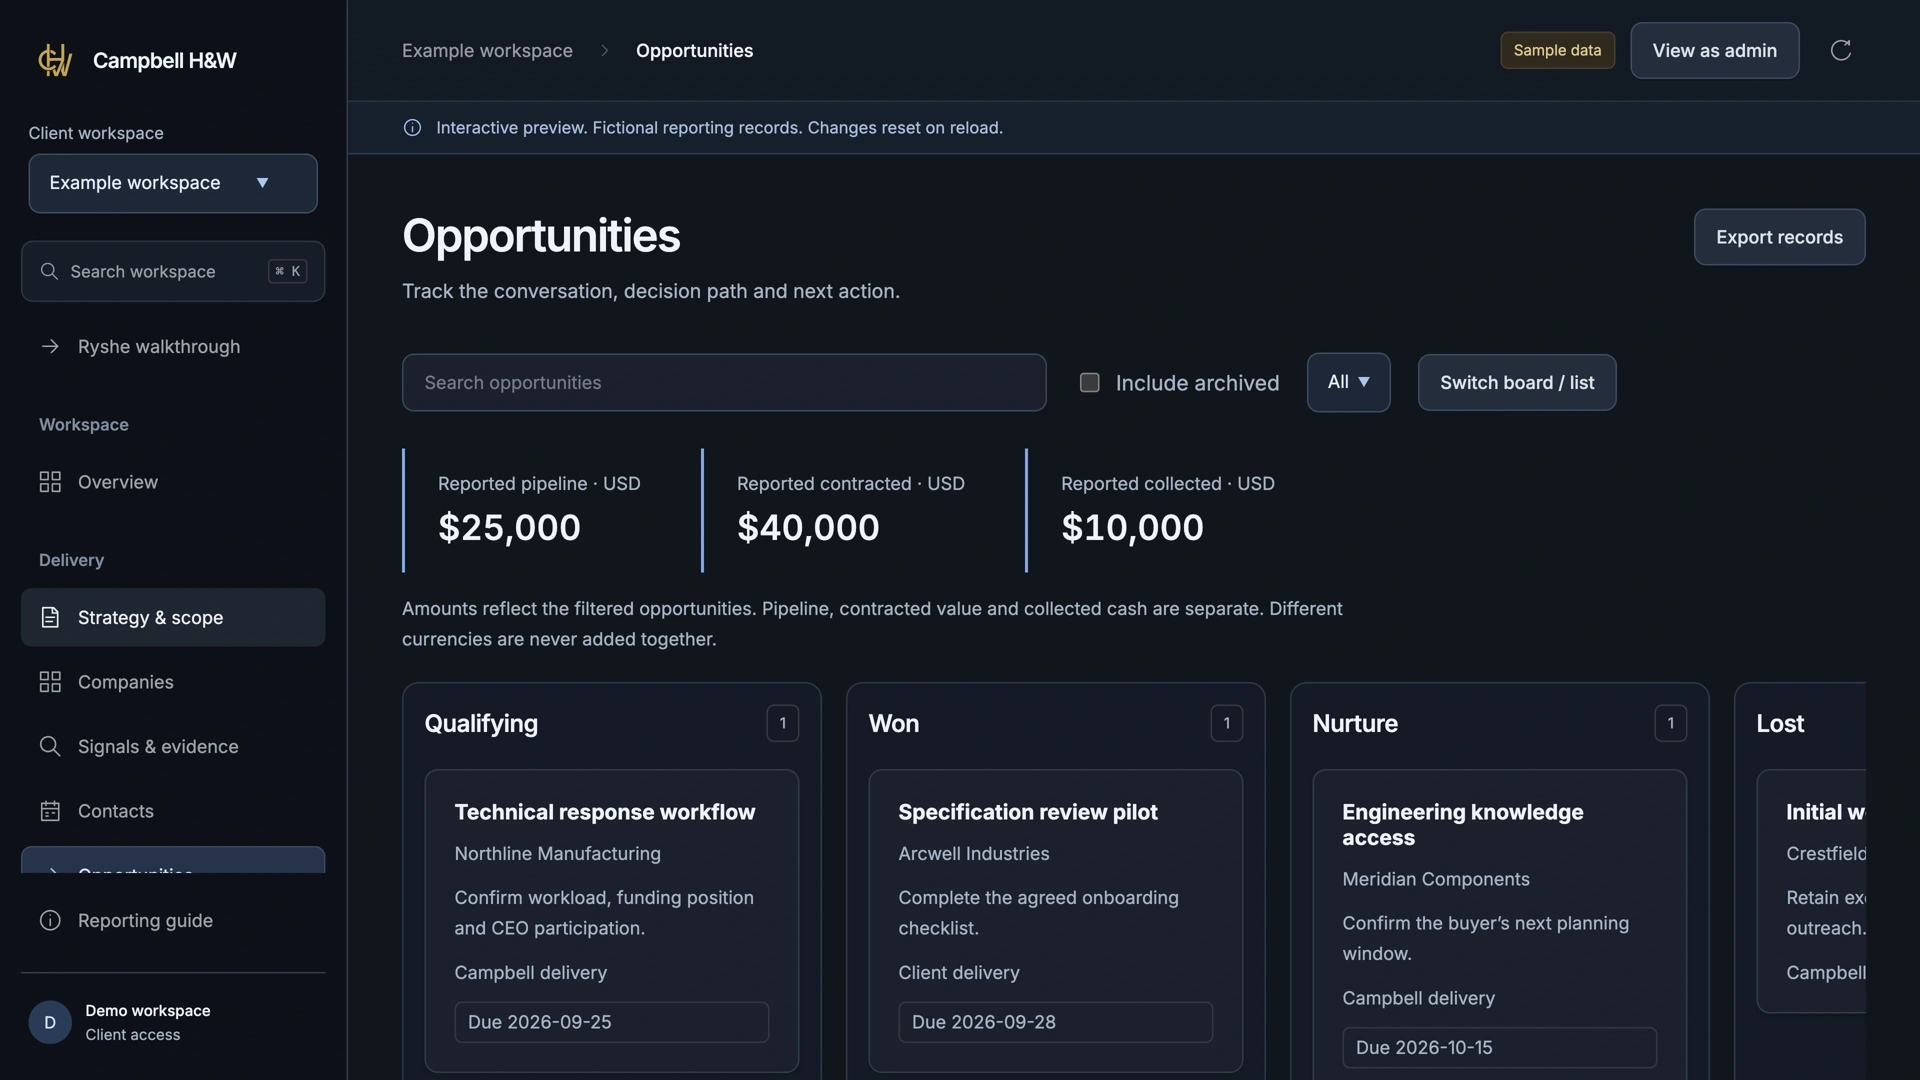Click the Sample data badge
This screenshot has width=1920, height=1080.
pos(1557,50)
